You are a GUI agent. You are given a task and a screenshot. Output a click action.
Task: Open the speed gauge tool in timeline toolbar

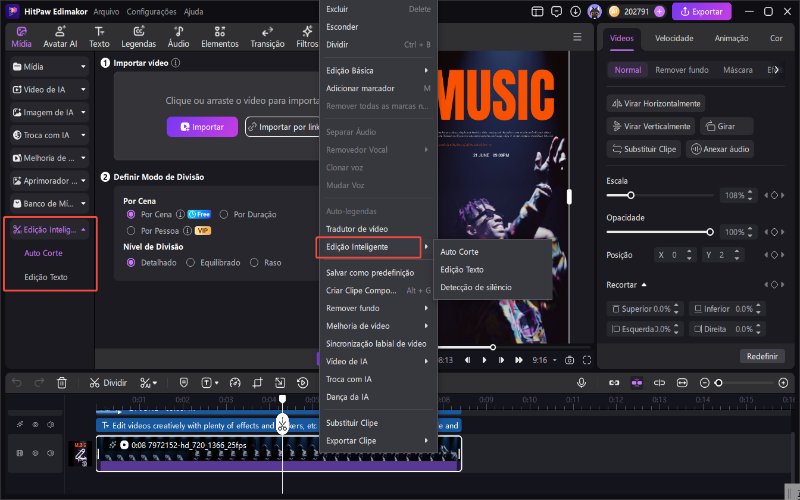235,383
